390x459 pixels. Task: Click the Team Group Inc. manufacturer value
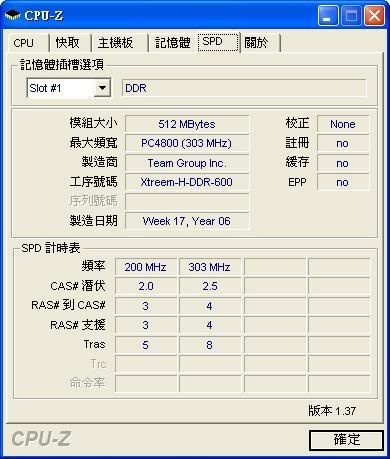click(187, 163)
